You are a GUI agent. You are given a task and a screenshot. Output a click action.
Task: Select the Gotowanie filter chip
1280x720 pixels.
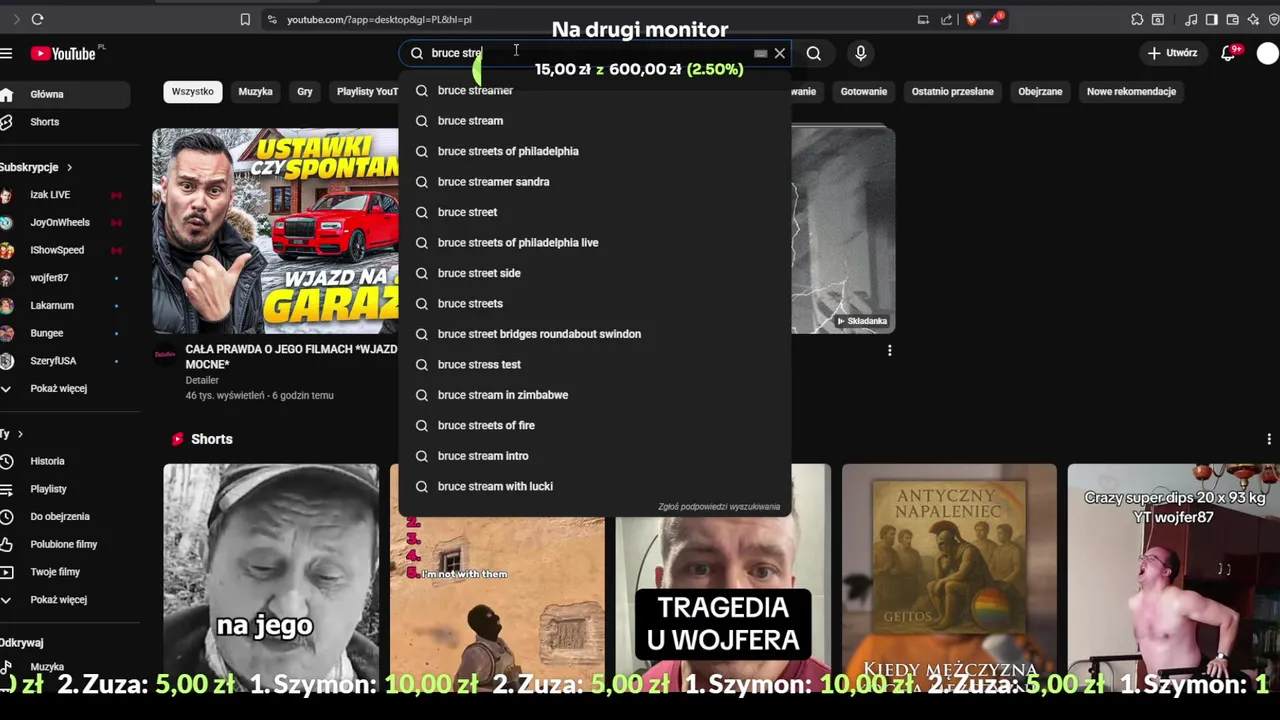tap(864, 91)
